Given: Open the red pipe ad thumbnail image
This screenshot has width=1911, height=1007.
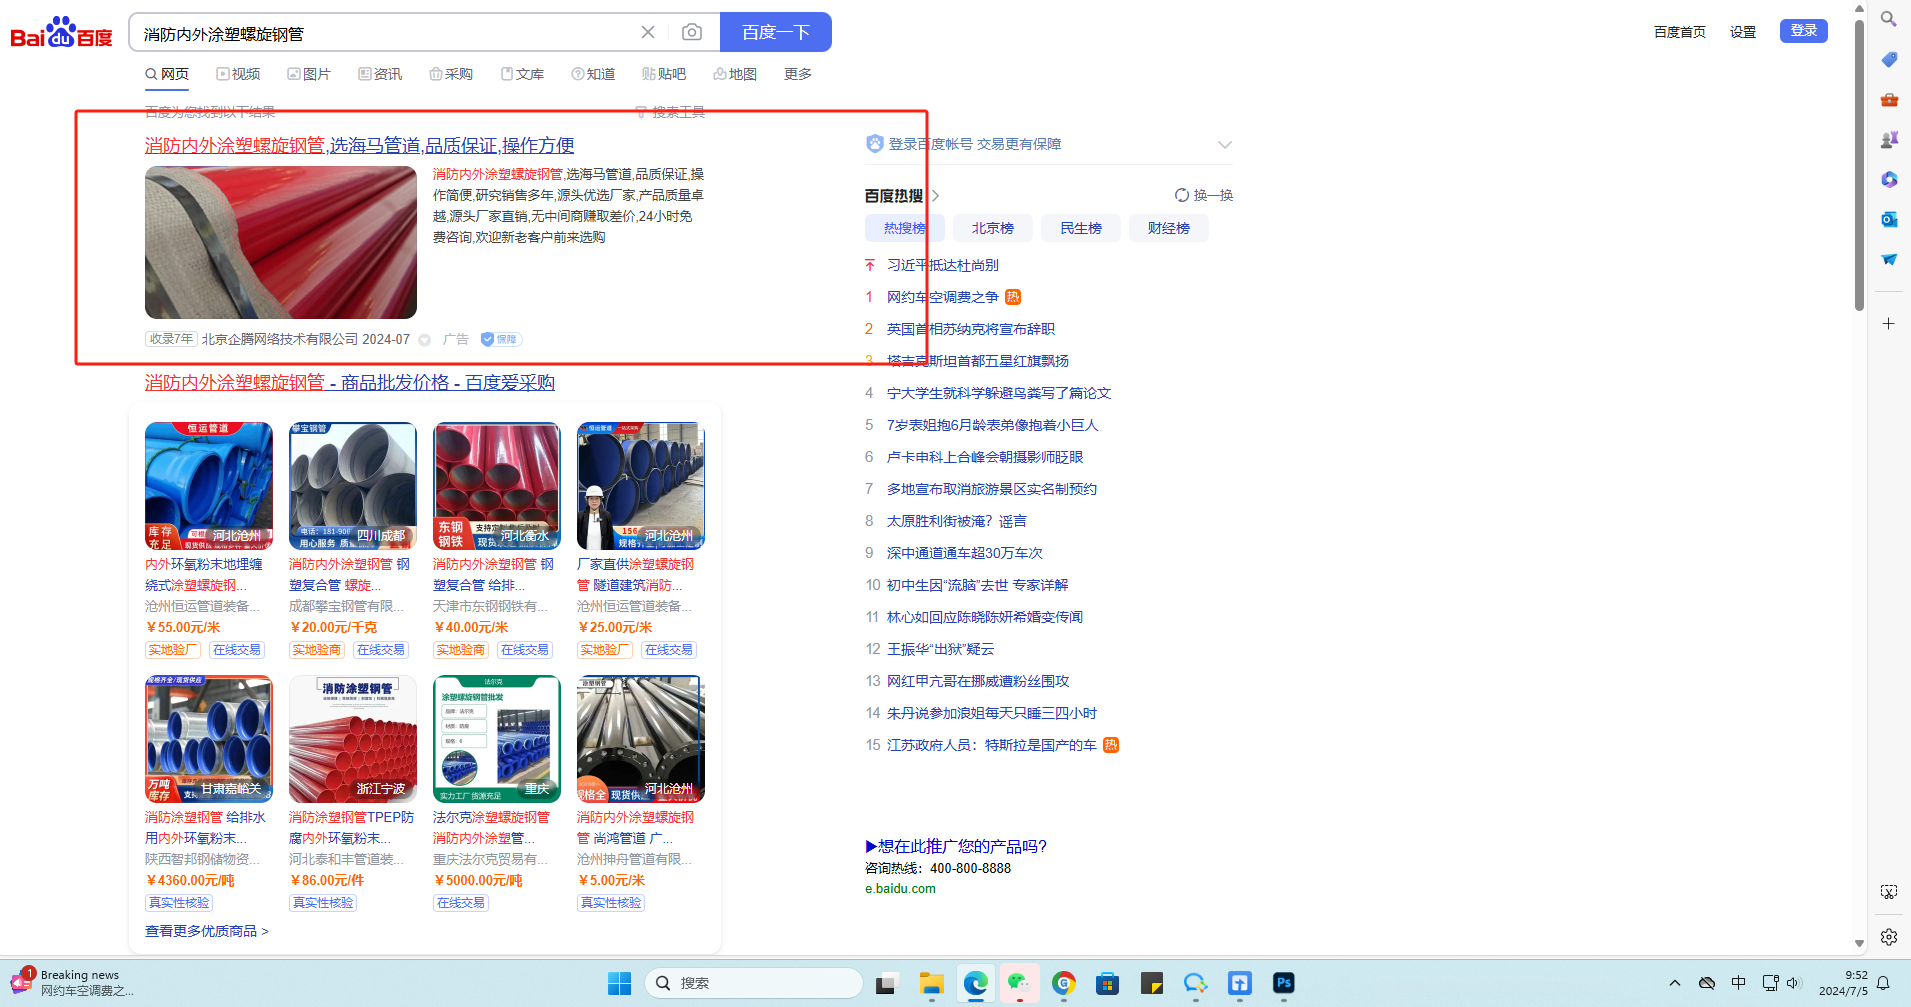Looking at the screenshot, I should (281, 243).
